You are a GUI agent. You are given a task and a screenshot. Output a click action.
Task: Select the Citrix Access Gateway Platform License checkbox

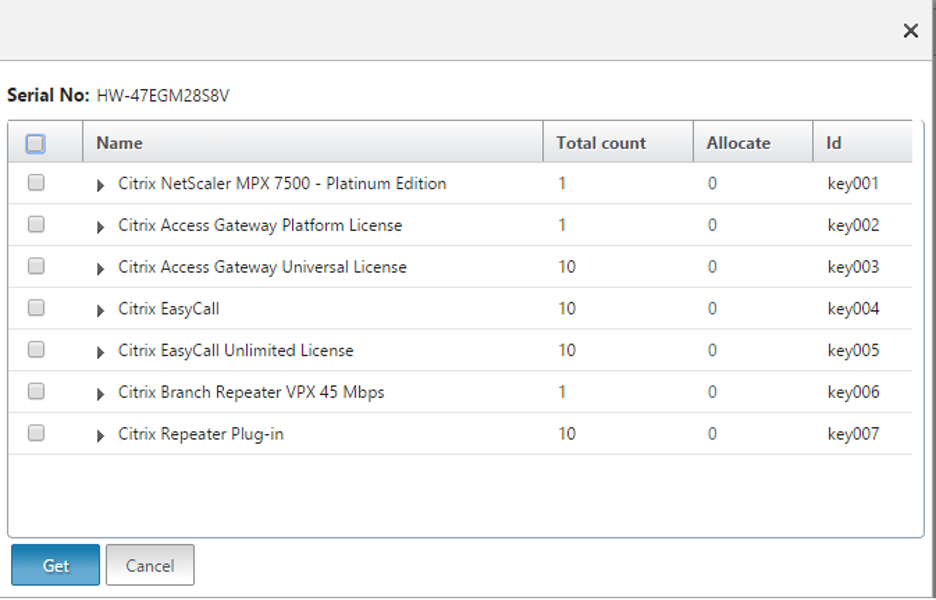[x=36, y=225]
